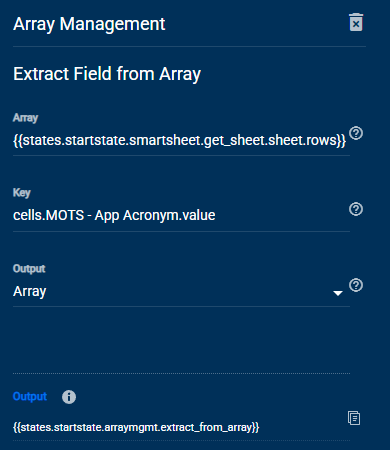This screenshot has height=450, width=390.
Task: Select the Array value in Output dropdown
Action: [x=30, y=291]
